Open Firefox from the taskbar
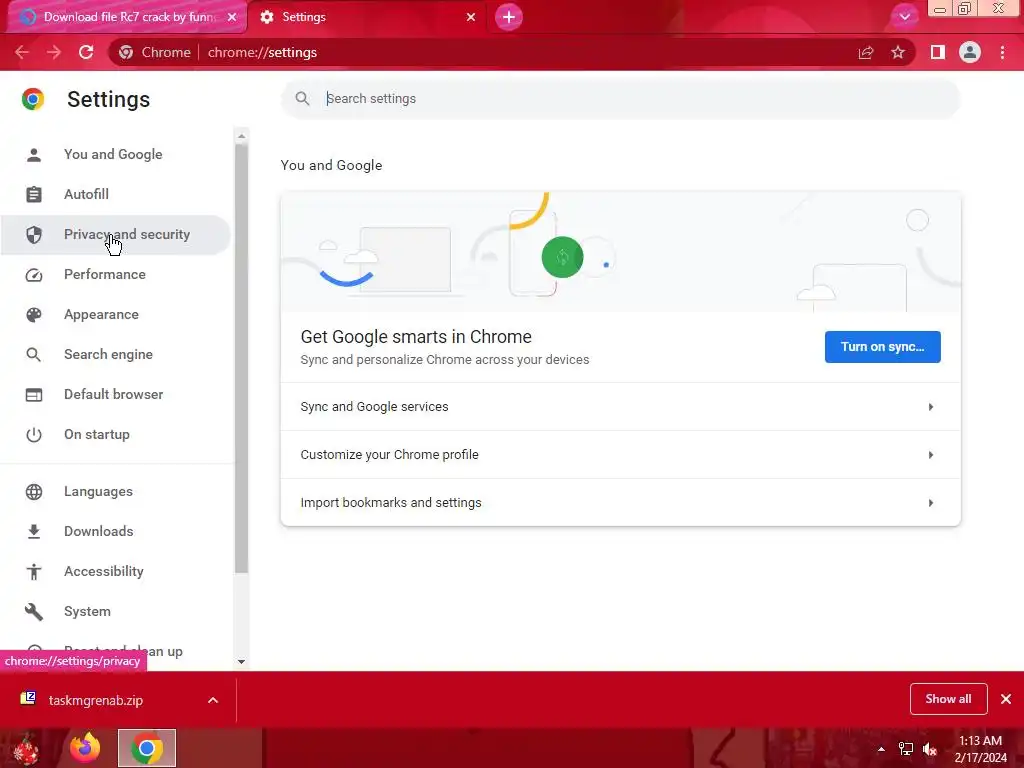Viewport: 1024px width, 768px height. point(86,748)
